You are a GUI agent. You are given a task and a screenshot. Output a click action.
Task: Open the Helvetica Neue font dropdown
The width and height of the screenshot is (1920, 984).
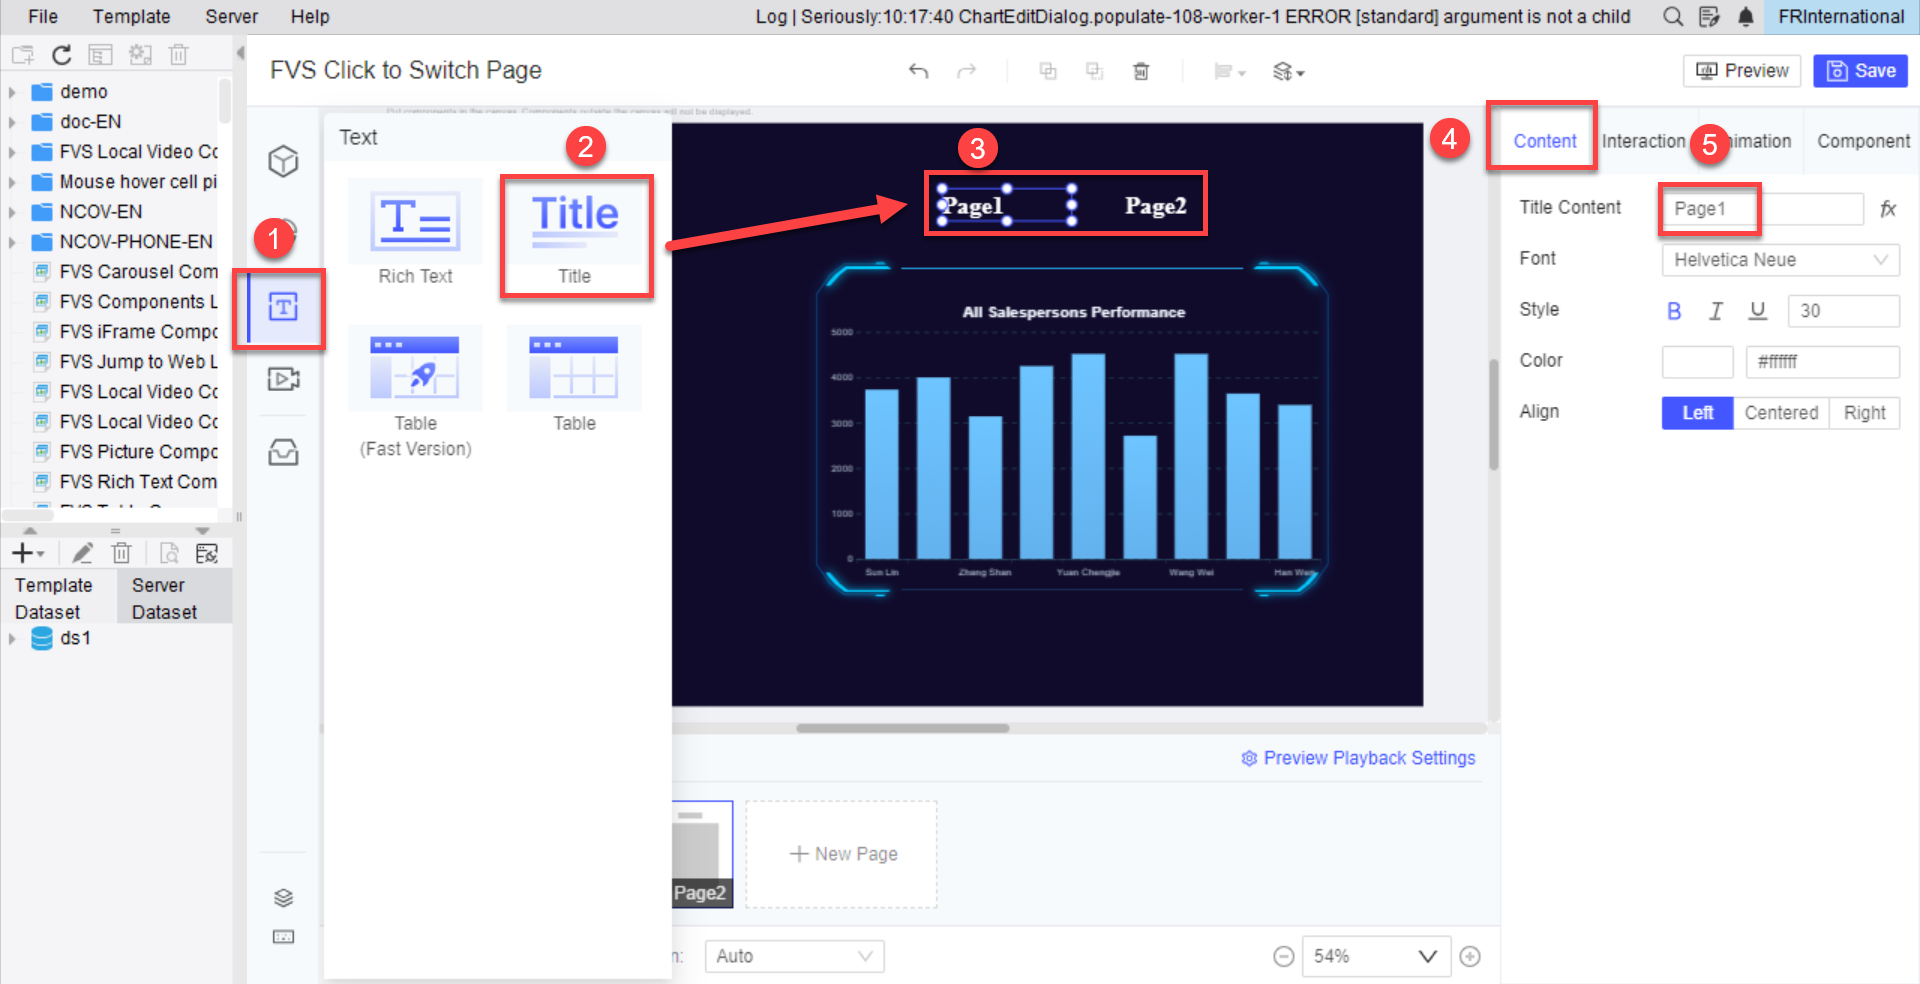1780,260
